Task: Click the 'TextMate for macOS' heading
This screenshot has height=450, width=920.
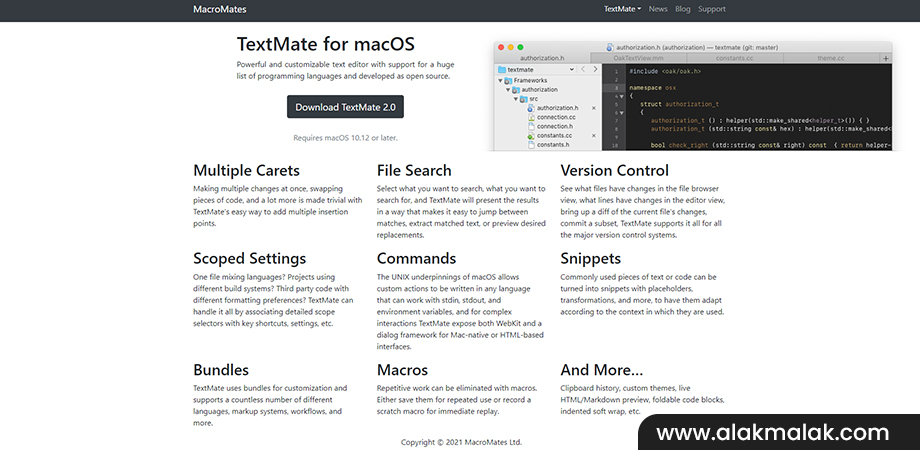Action: 326,44
